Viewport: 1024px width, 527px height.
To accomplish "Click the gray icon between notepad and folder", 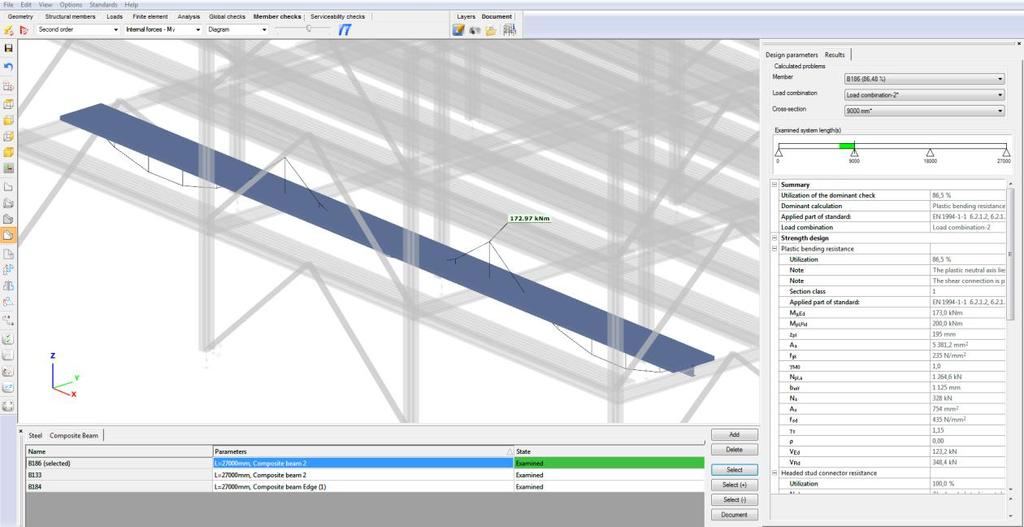I will [x=475, y=30].
